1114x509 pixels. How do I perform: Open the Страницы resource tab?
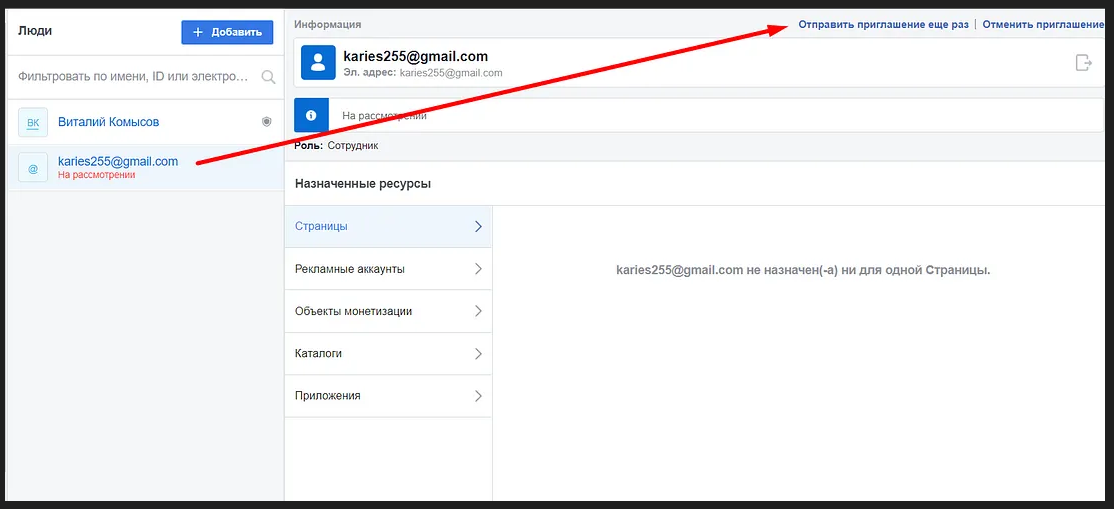(x=322, y=226)
